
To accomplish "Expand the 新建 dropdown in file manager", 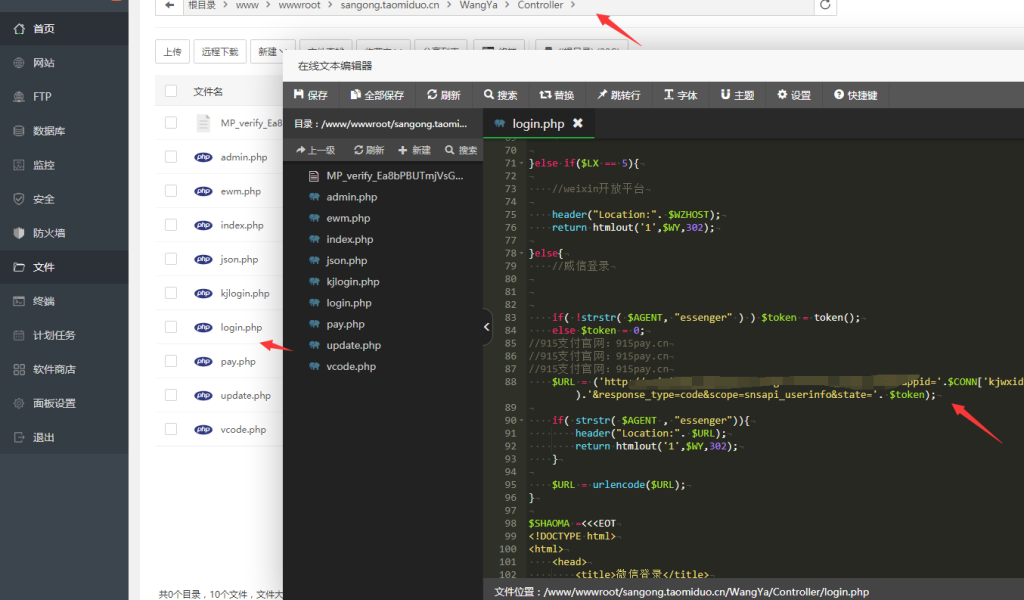I will click(x=270, y=51).
